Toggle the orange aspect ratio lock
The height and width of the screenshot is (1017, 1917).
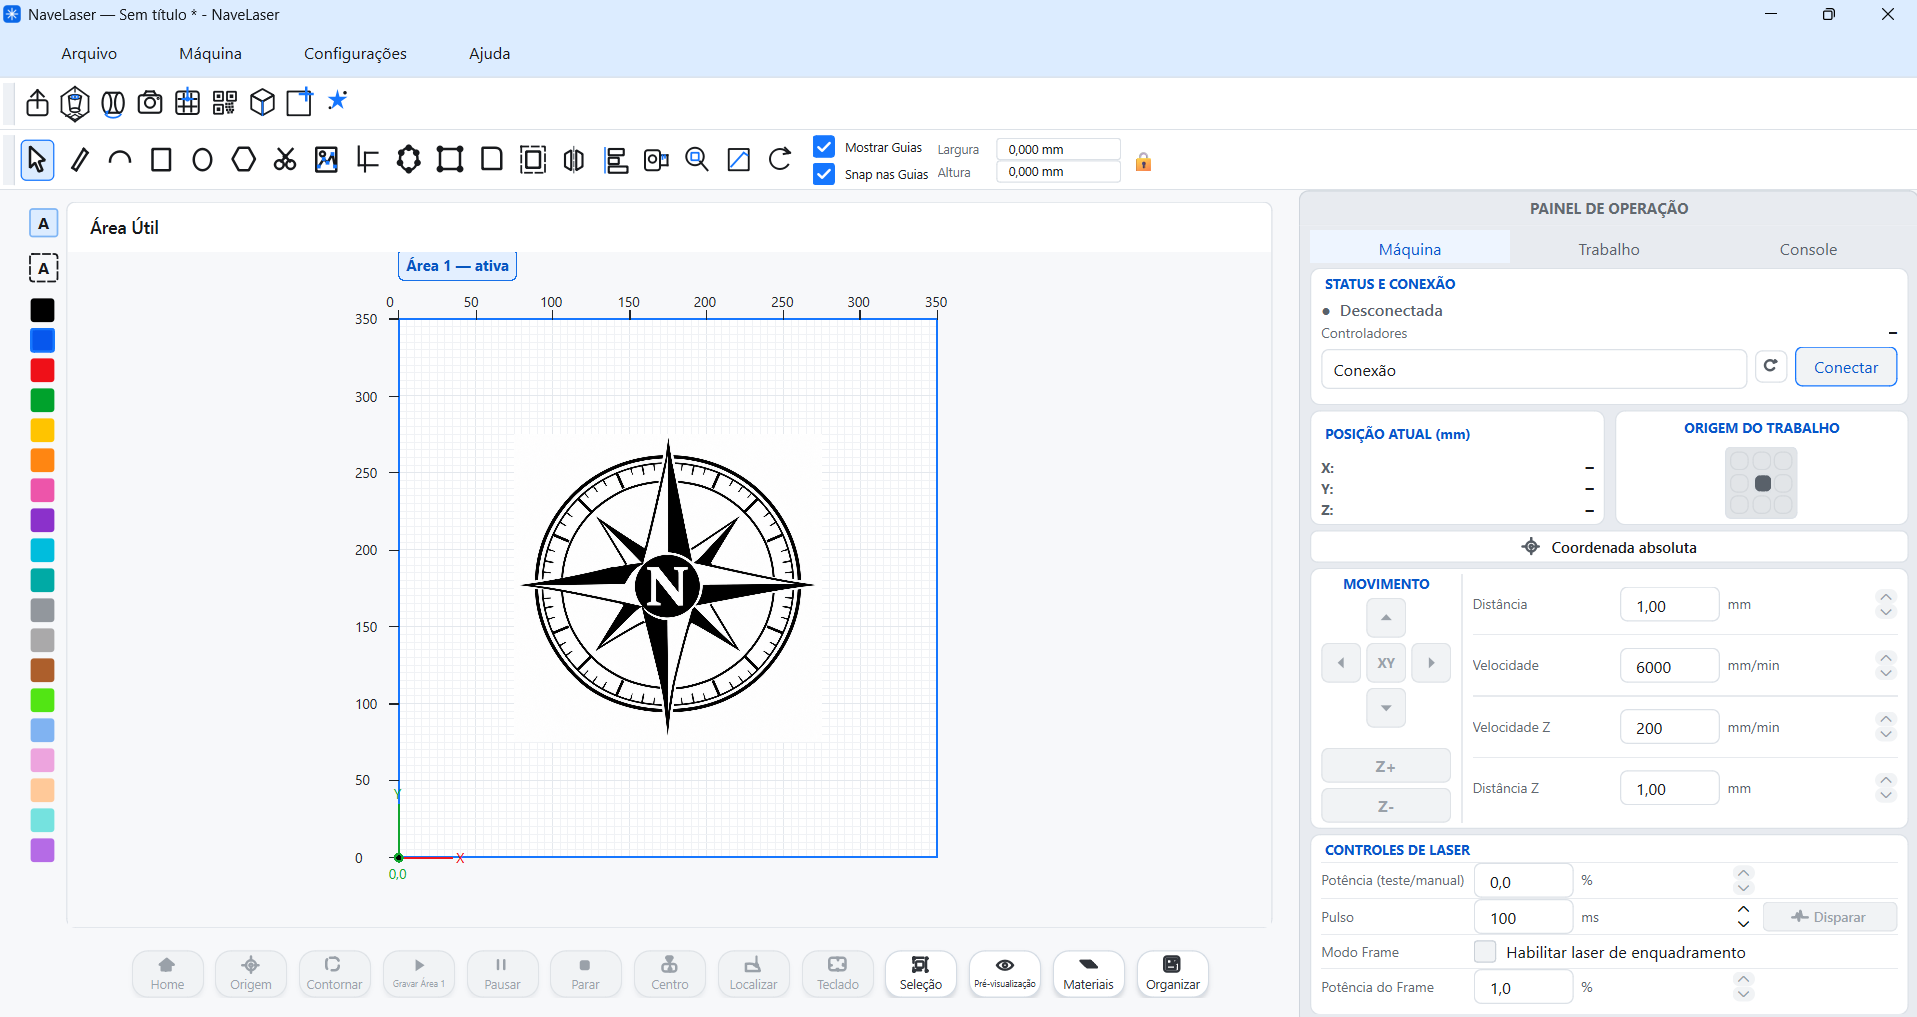[x=1143, y=162]
